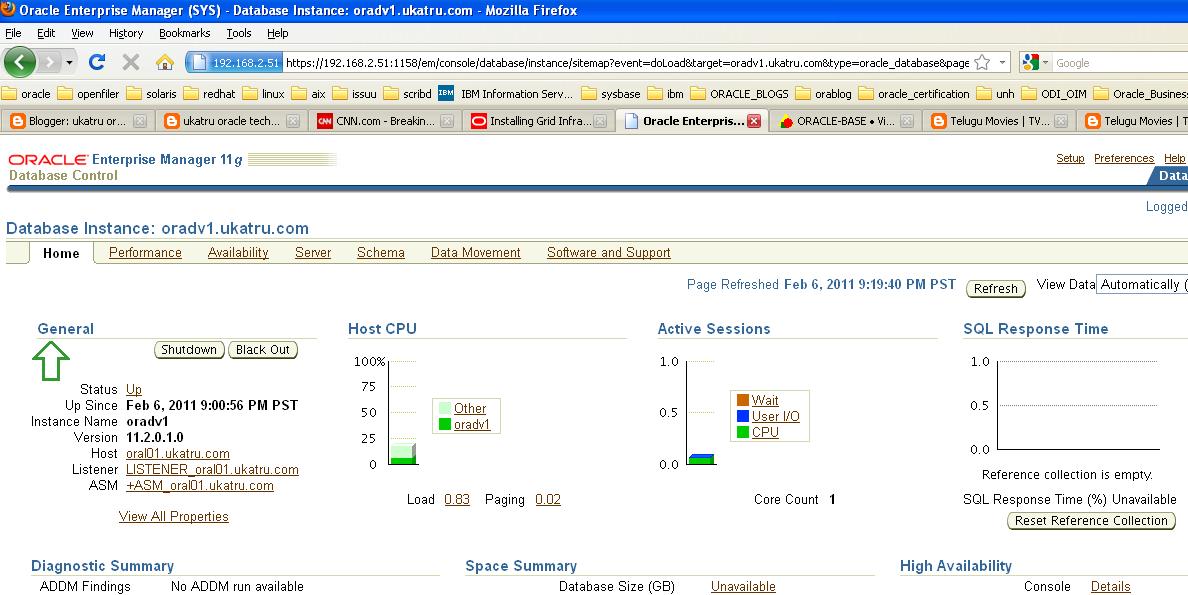Open the View Data Automatically dropdown
1188x595 pixels.
(1143, 285)
